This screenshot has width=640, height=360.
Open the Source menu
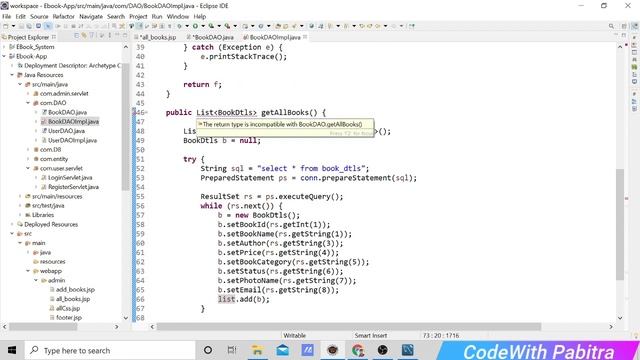tap(39, 16)
